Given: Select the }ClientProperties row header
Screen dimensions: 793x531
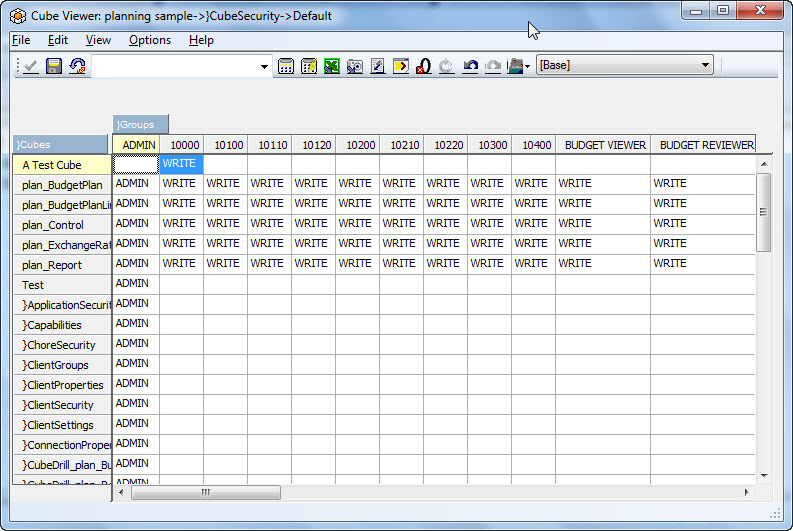Looking at the screenshot, I should pos(62,385).
